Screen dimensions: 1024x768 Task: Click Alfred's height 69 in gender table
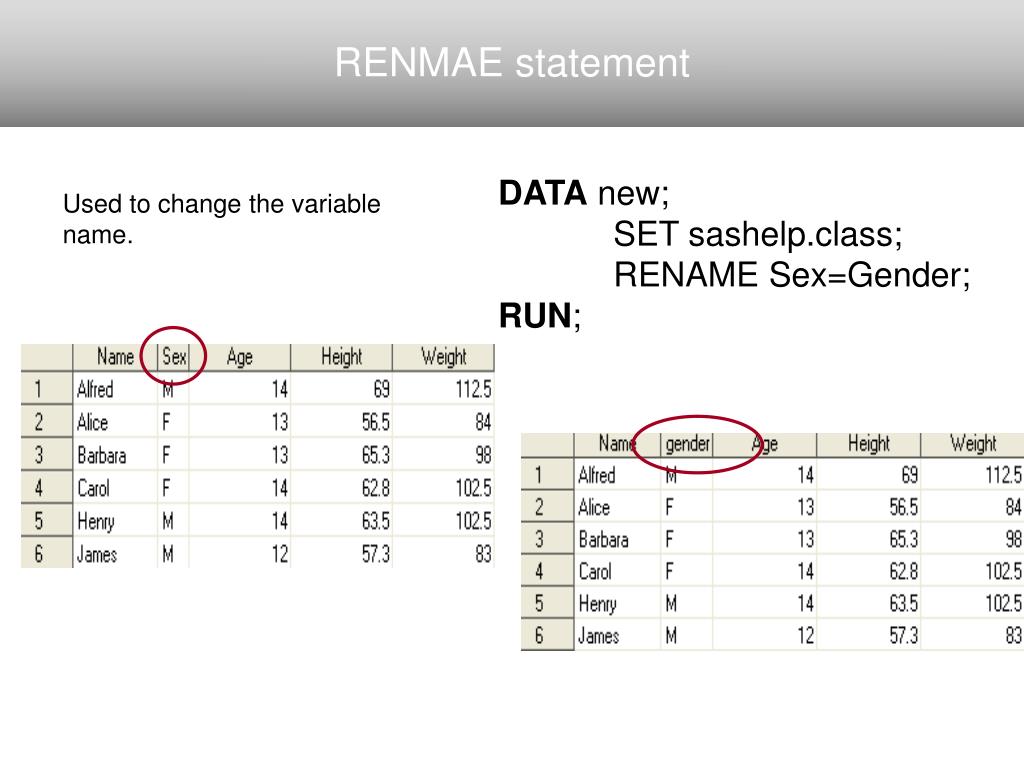[x=910, y=475]
